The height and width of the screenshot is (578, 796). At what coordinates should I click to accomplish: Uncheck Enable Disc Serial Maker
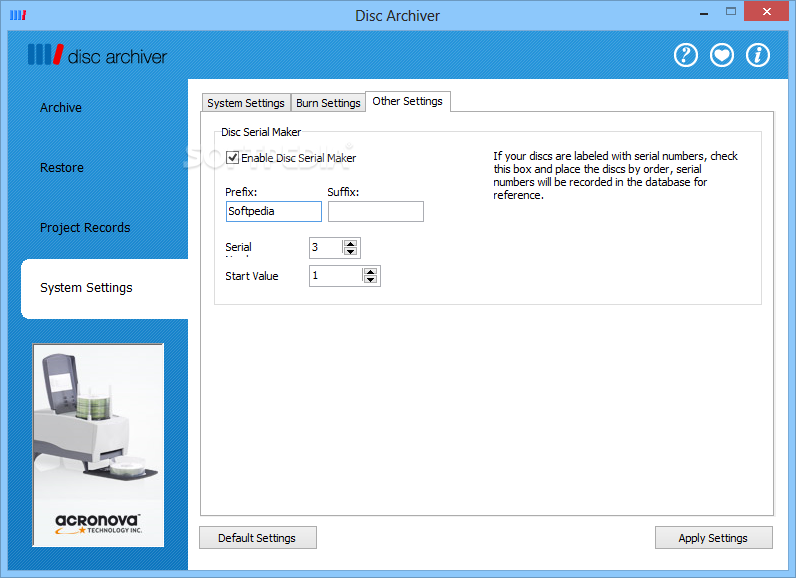[x=233, y=158]
